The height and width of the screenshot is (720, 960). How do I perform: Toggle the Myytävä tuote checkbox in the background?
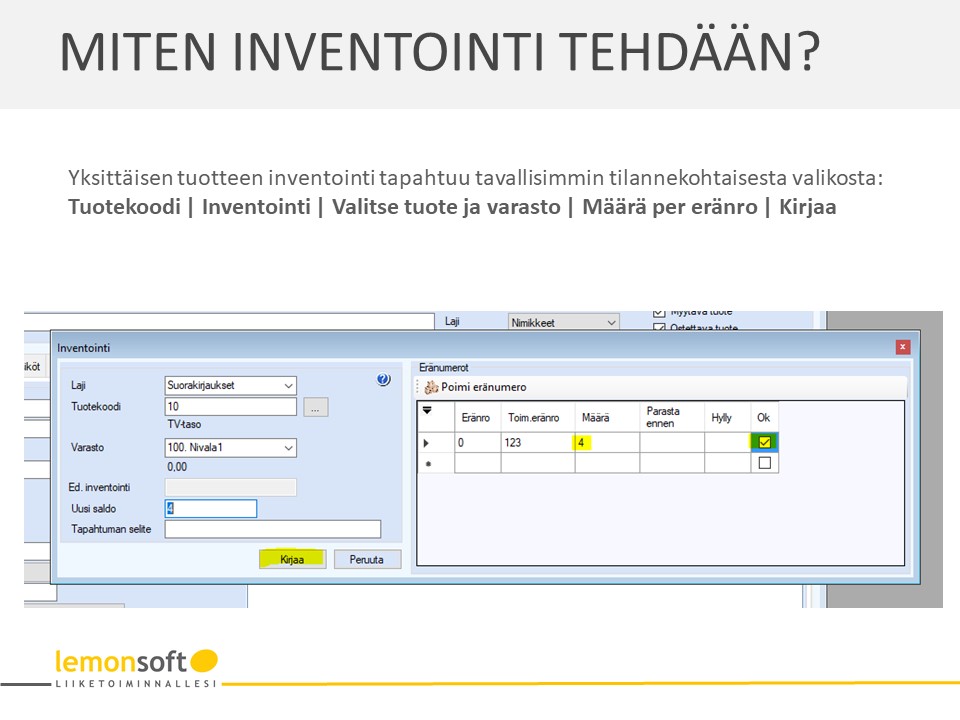click(x=658, y=311)
